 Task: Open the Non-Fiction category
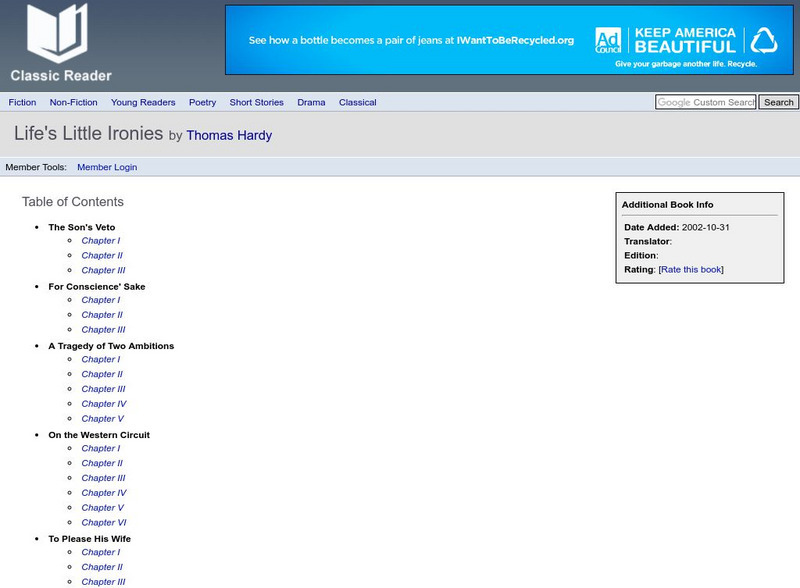[x=73, y=102]
